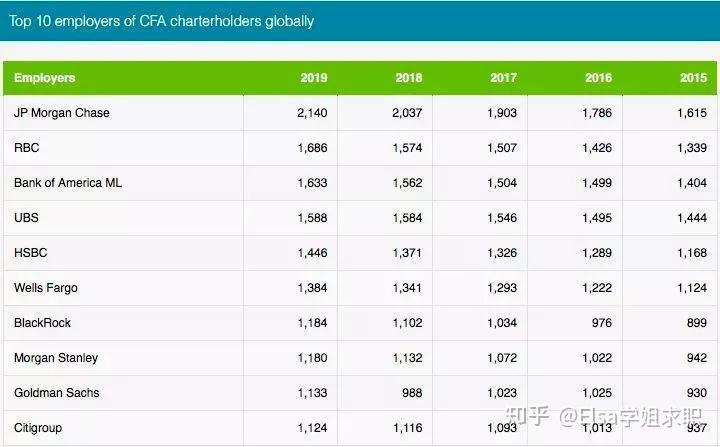Screen dimensions: 720x447
Task: Click the title 'Top 10 employers of CFA charterholders globally'
Action: point(162,21)
